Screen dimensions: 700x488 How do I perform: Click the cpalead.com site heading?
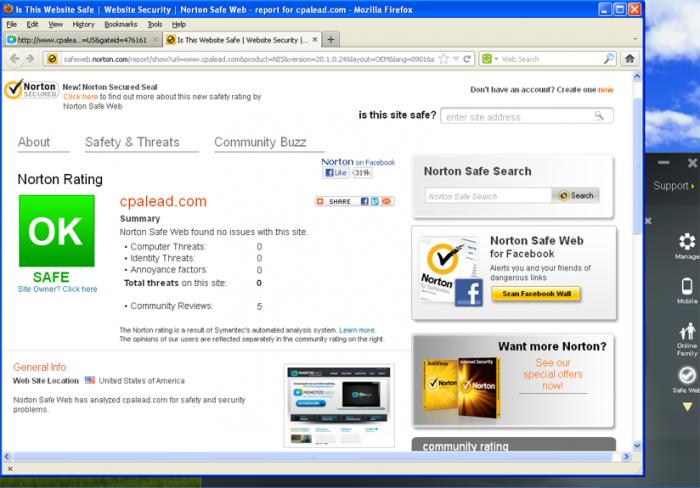[163, 201]
